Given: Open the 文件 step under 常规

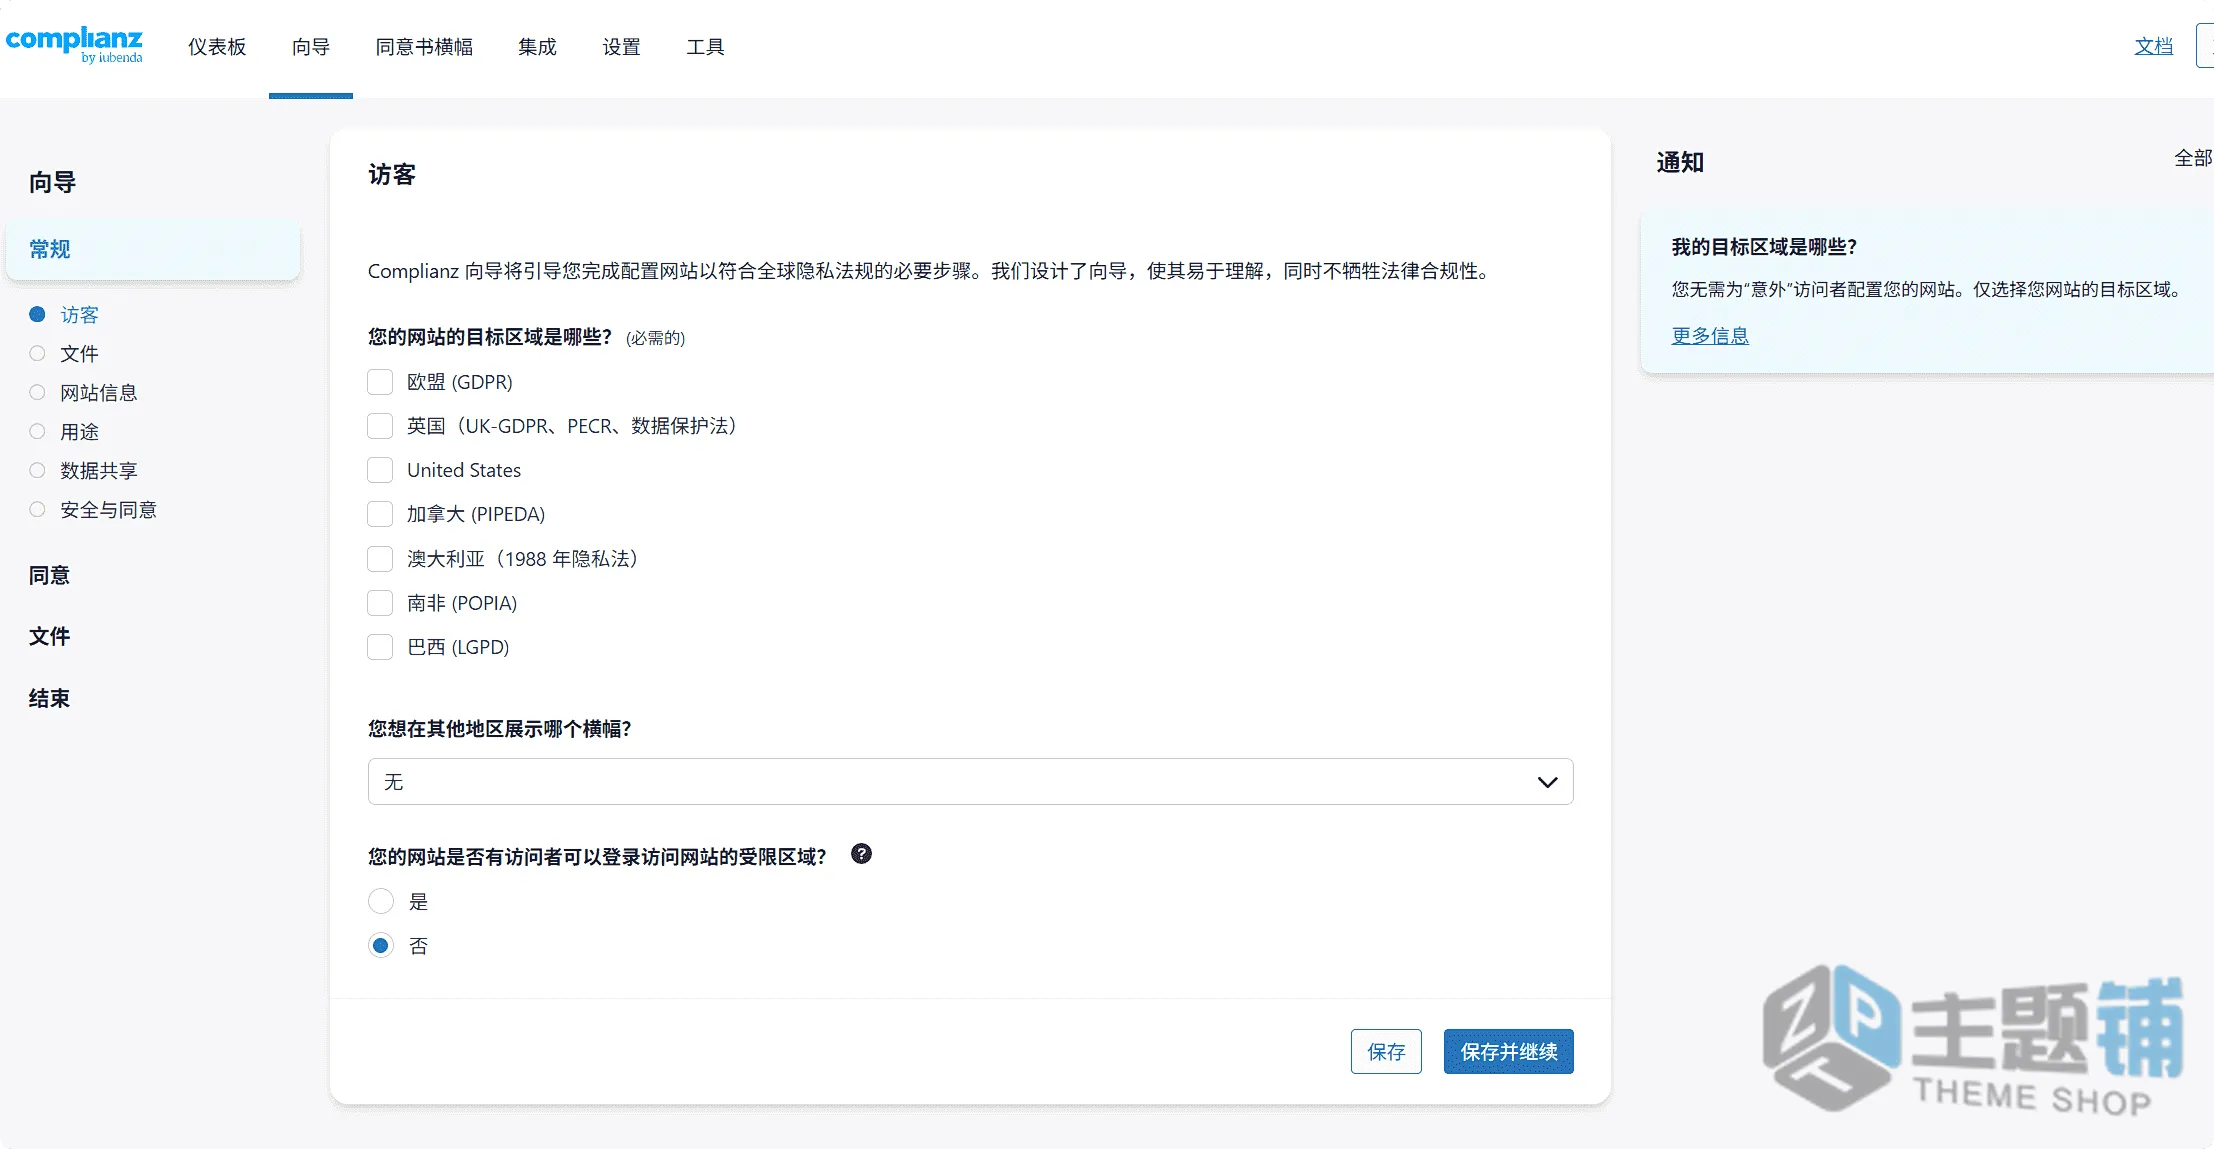Looking at the screenshot, I should pos(79,354).
